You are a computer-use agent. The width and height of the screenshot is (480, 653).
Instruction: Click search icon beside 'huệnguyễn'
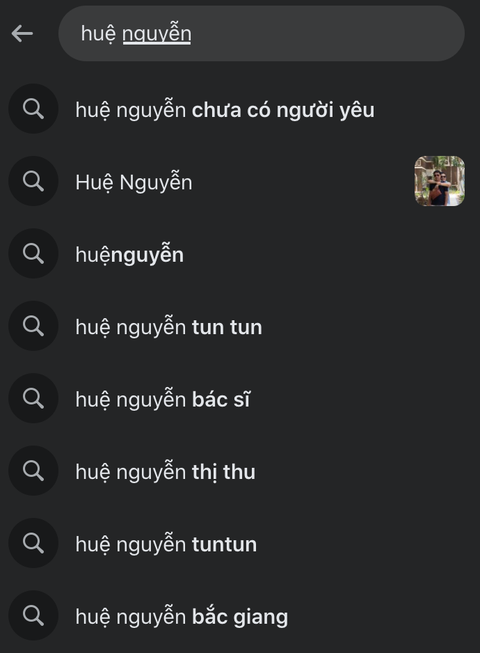(x=33, y=254)
